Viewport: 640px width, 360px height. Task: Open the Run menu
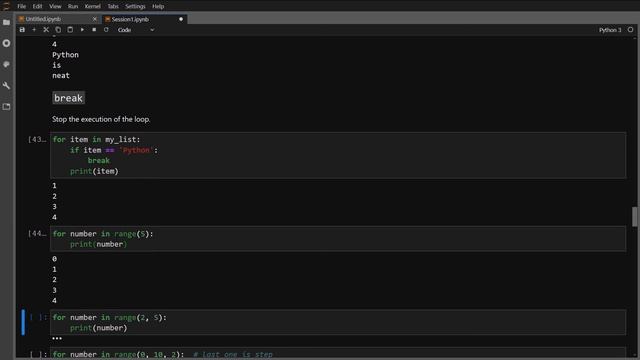click(x=73, y=6)
